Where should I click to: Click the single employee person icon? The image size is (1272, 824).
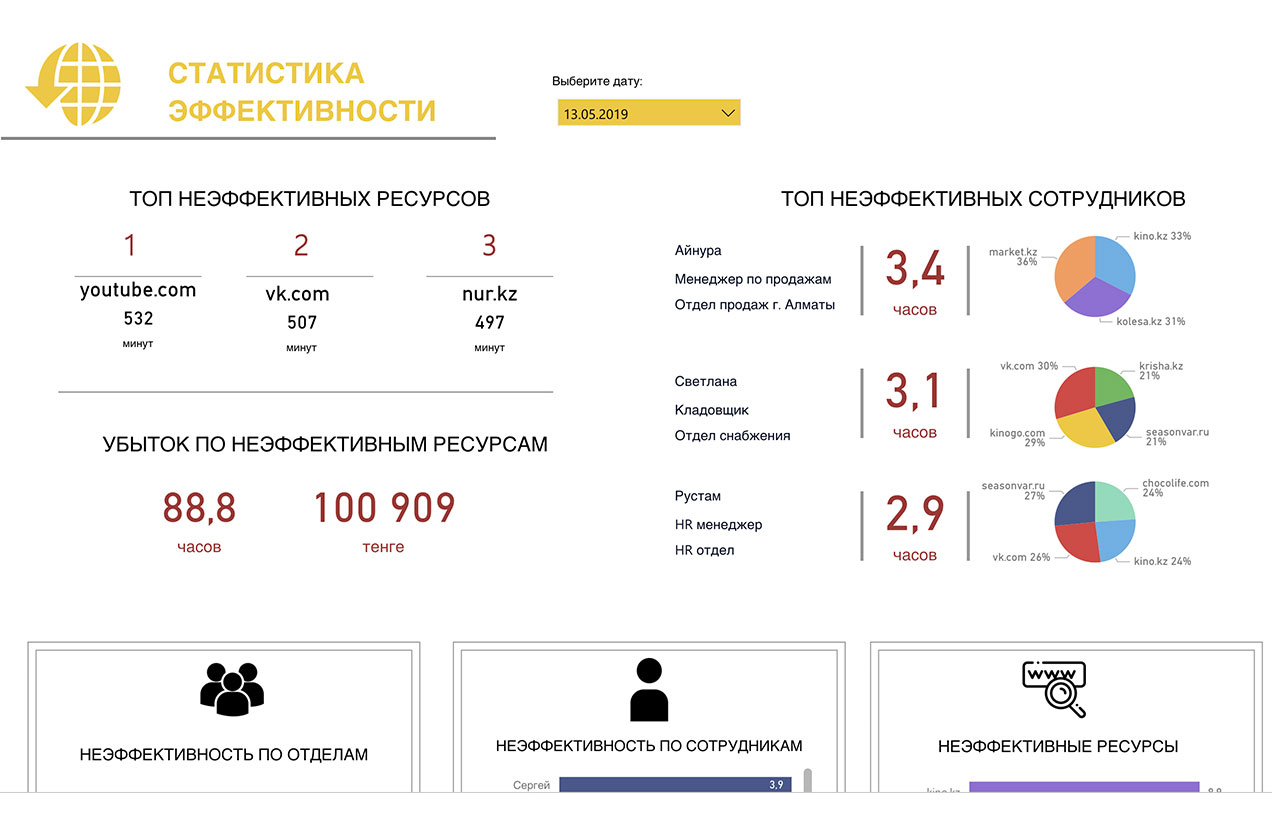click(648, 689)
